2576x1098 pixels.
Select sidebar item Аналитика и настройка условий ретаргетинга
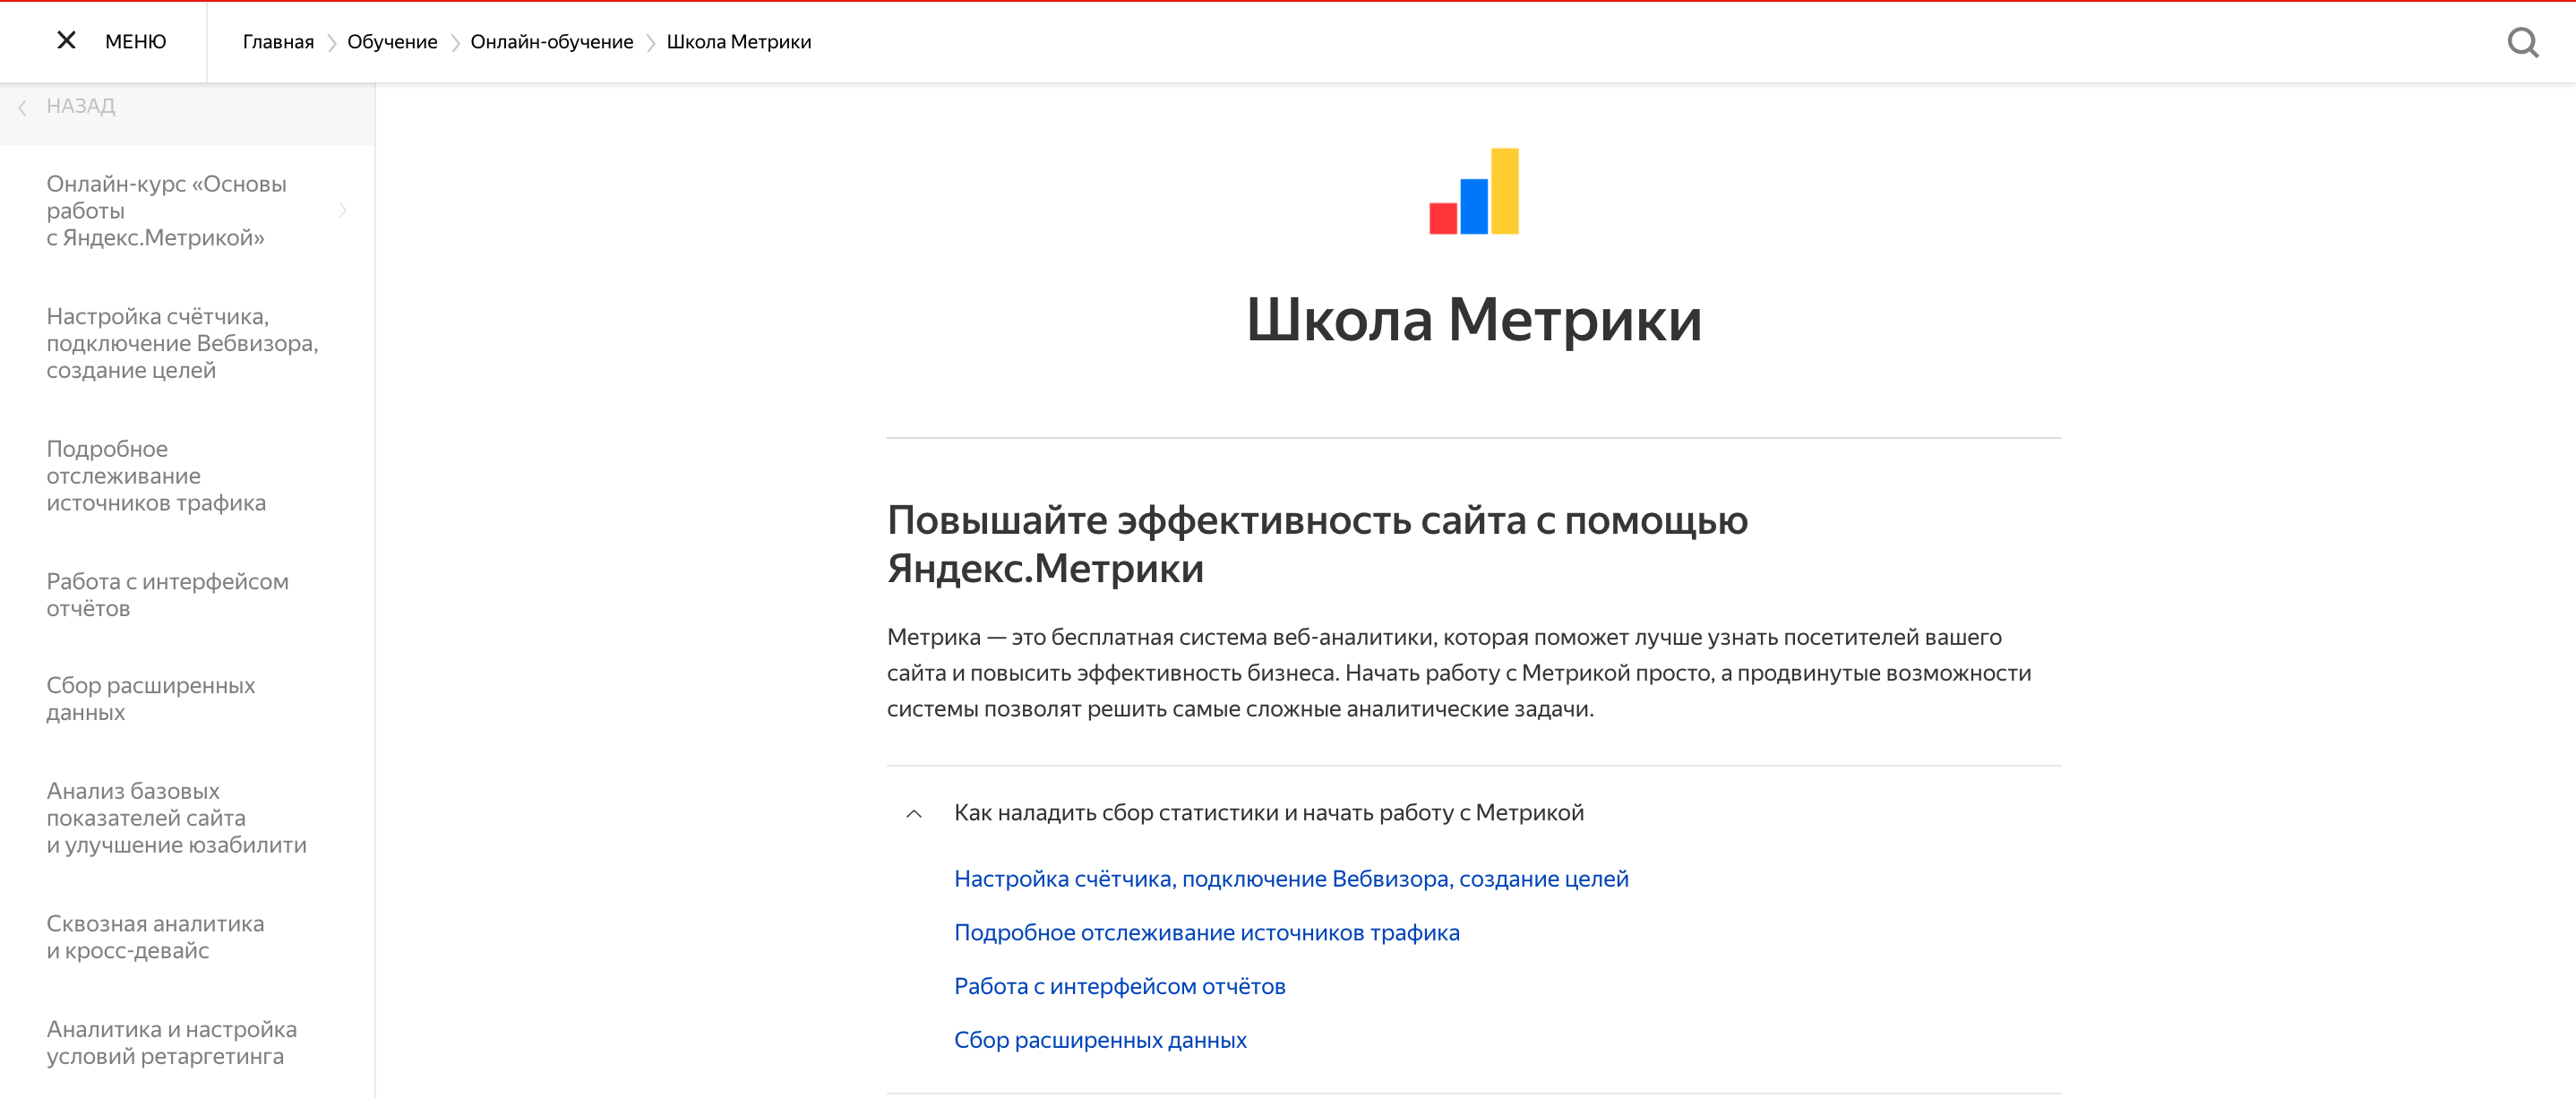171,1042
